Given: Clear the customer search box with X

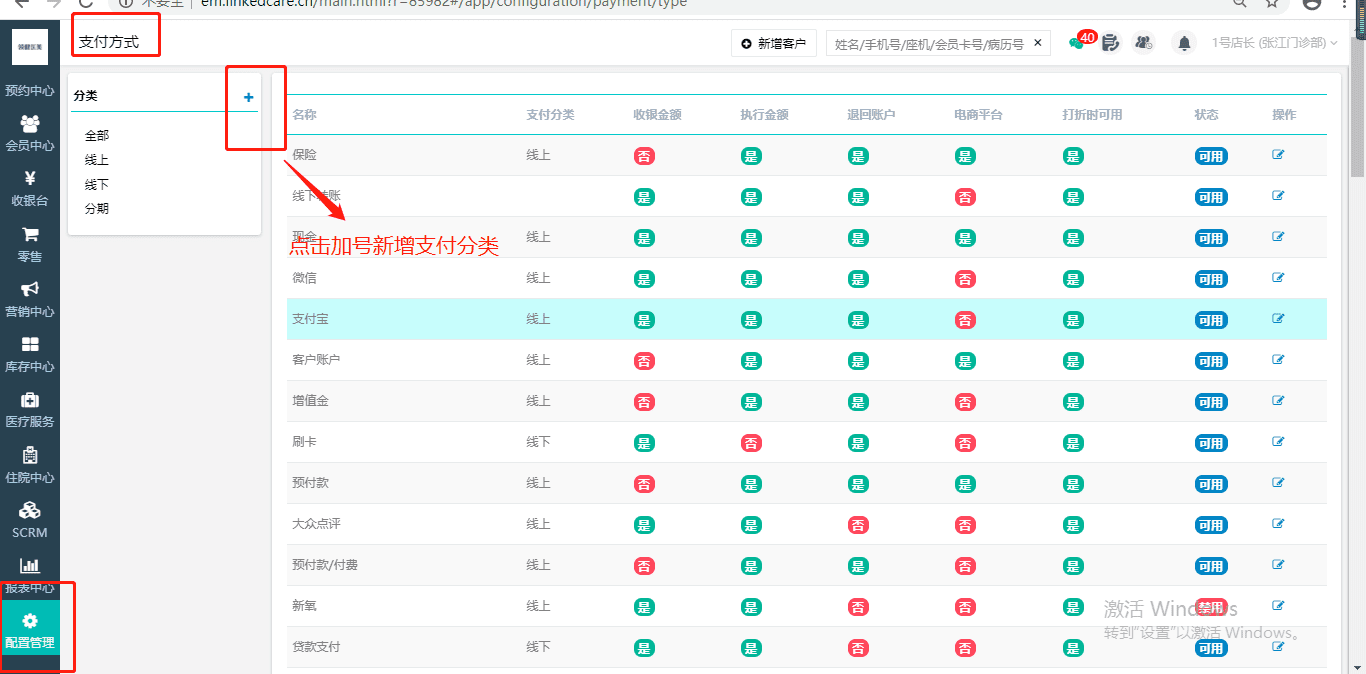Looking at the screenshot, I should tap(1038, 43).
